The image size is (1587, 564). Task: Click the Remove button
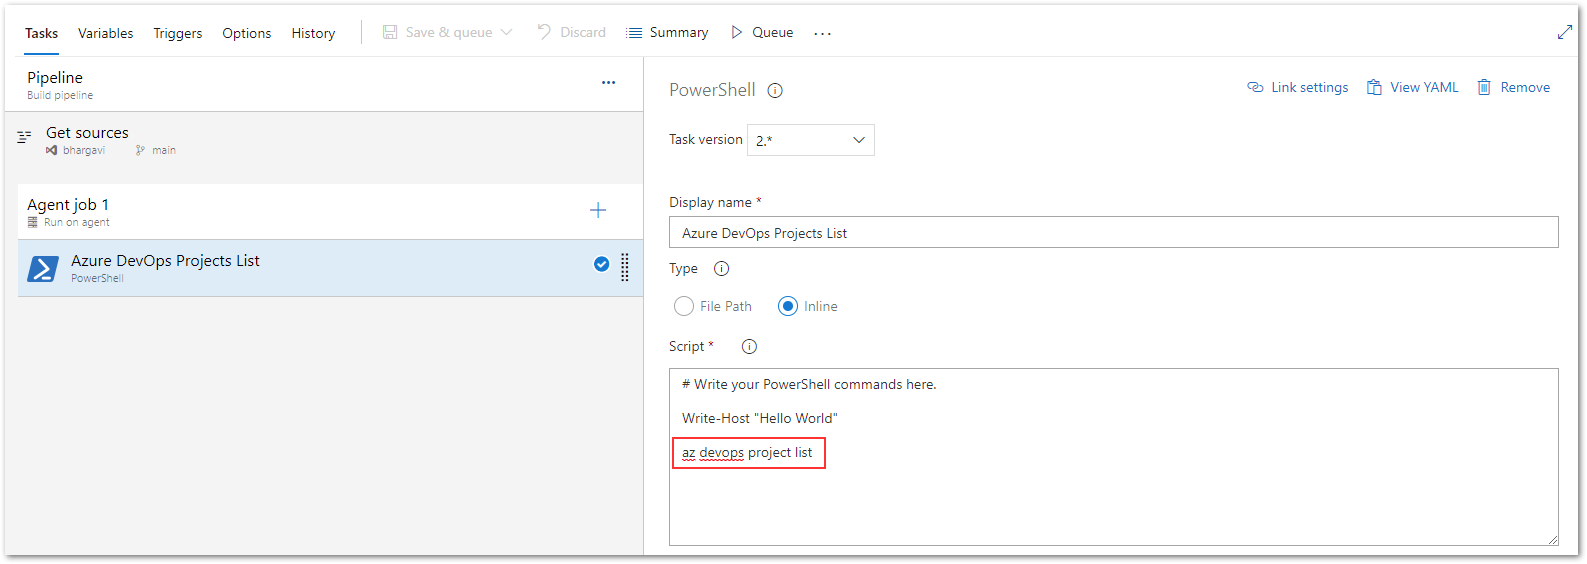(1514, 88)
